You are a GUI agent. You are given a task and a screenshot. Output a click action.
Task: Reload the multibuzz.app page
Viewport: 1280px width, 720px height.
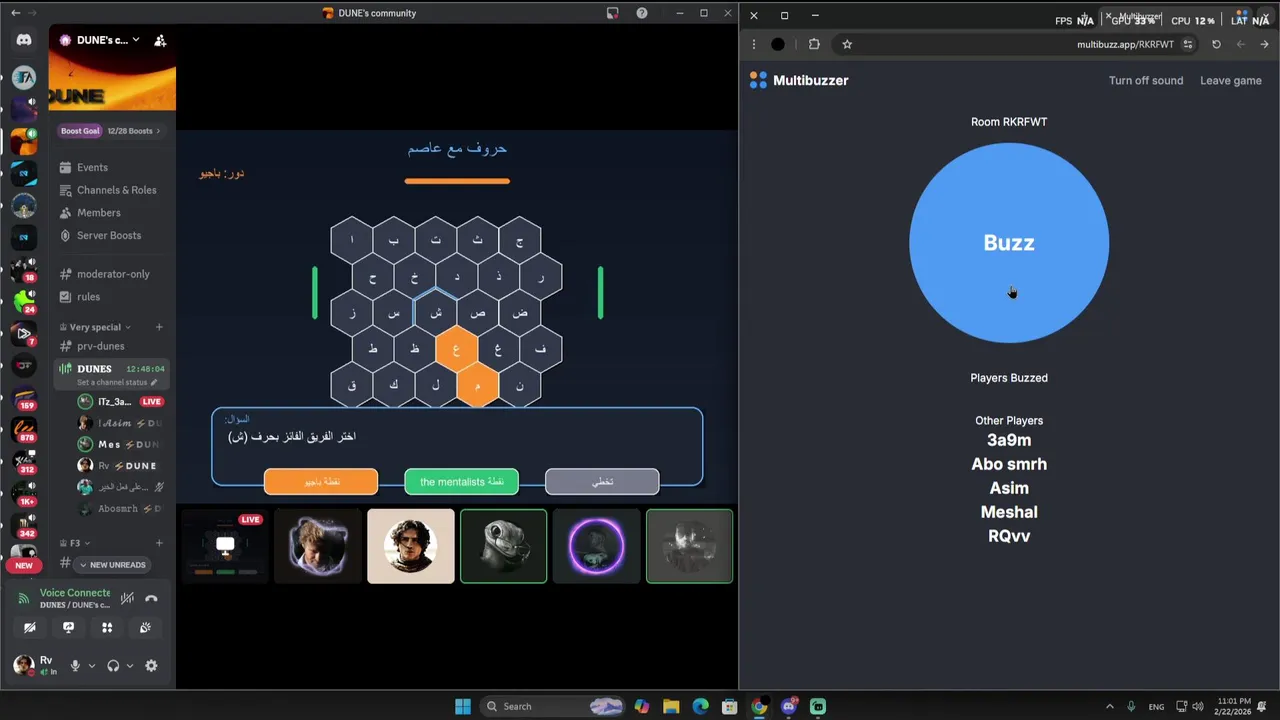[1216, 44]
